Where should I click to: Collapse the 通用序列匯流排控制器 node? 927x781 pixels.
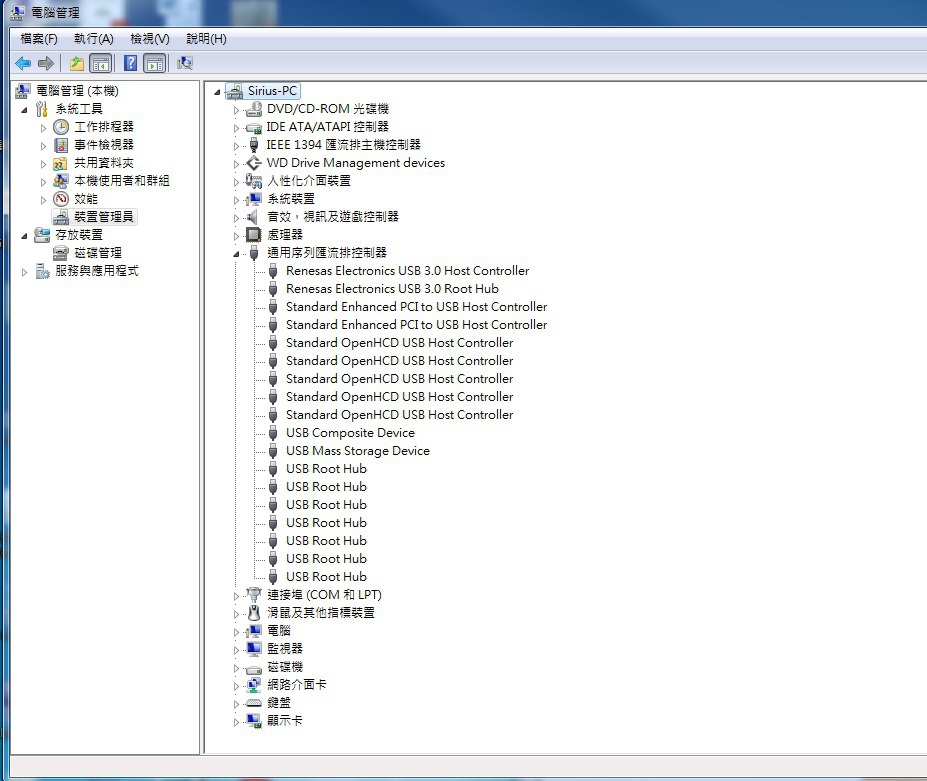236,254
